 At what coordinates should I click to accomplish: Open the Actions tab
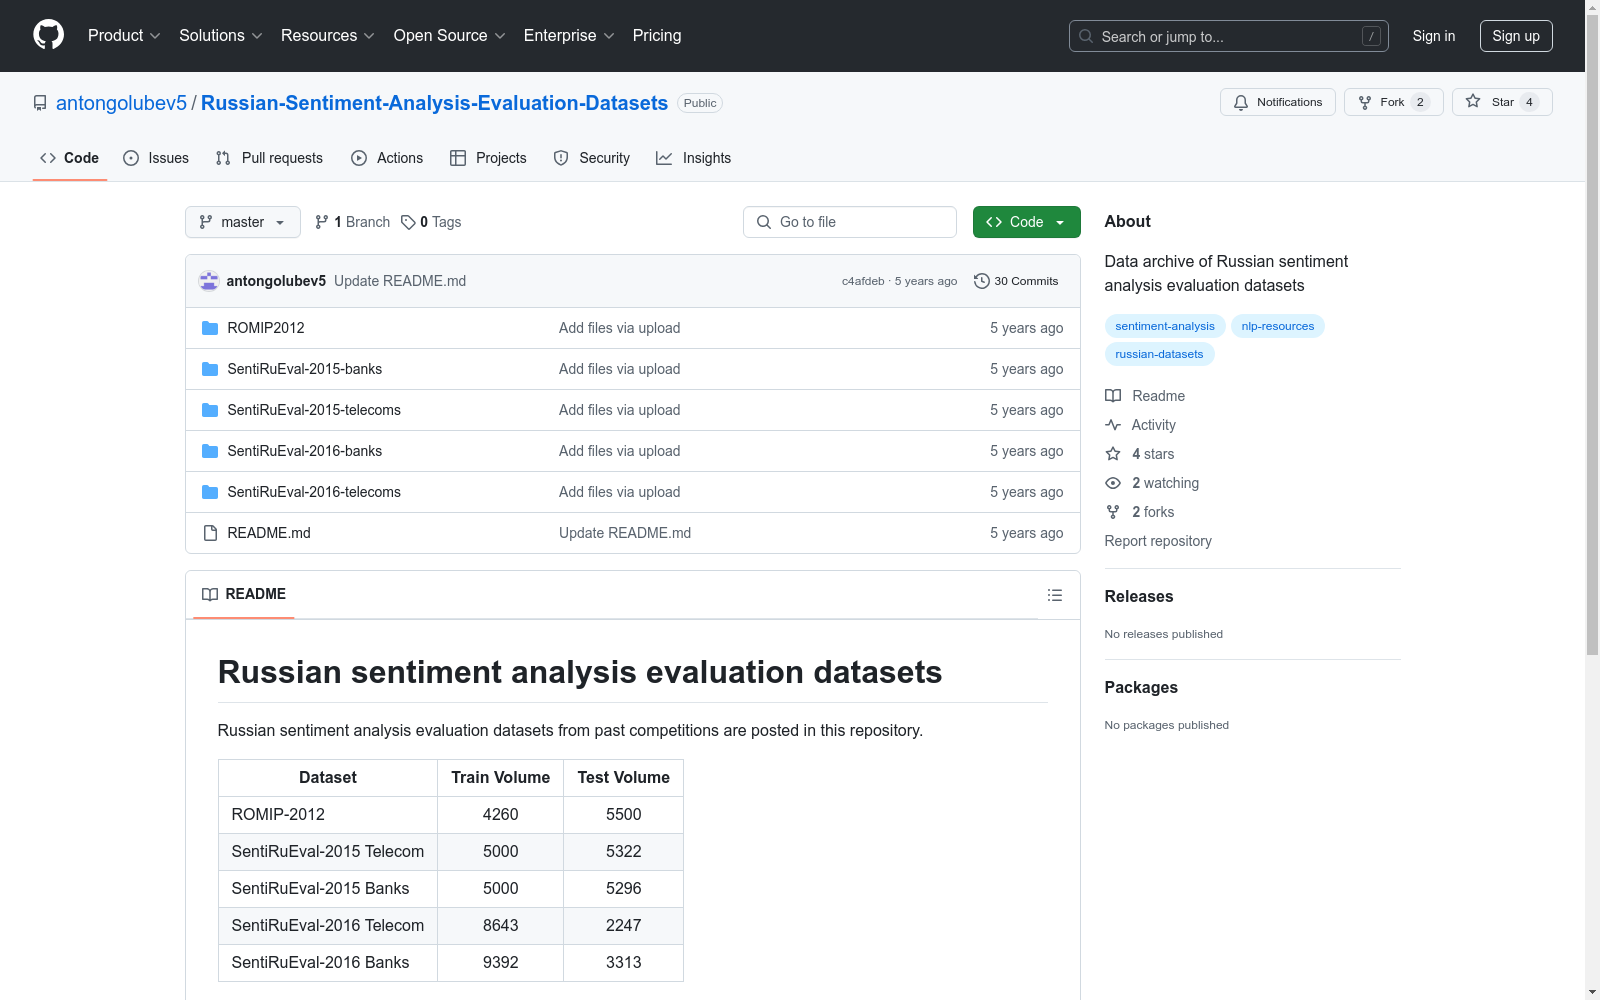pyautogui.click(x=387, y=158)
